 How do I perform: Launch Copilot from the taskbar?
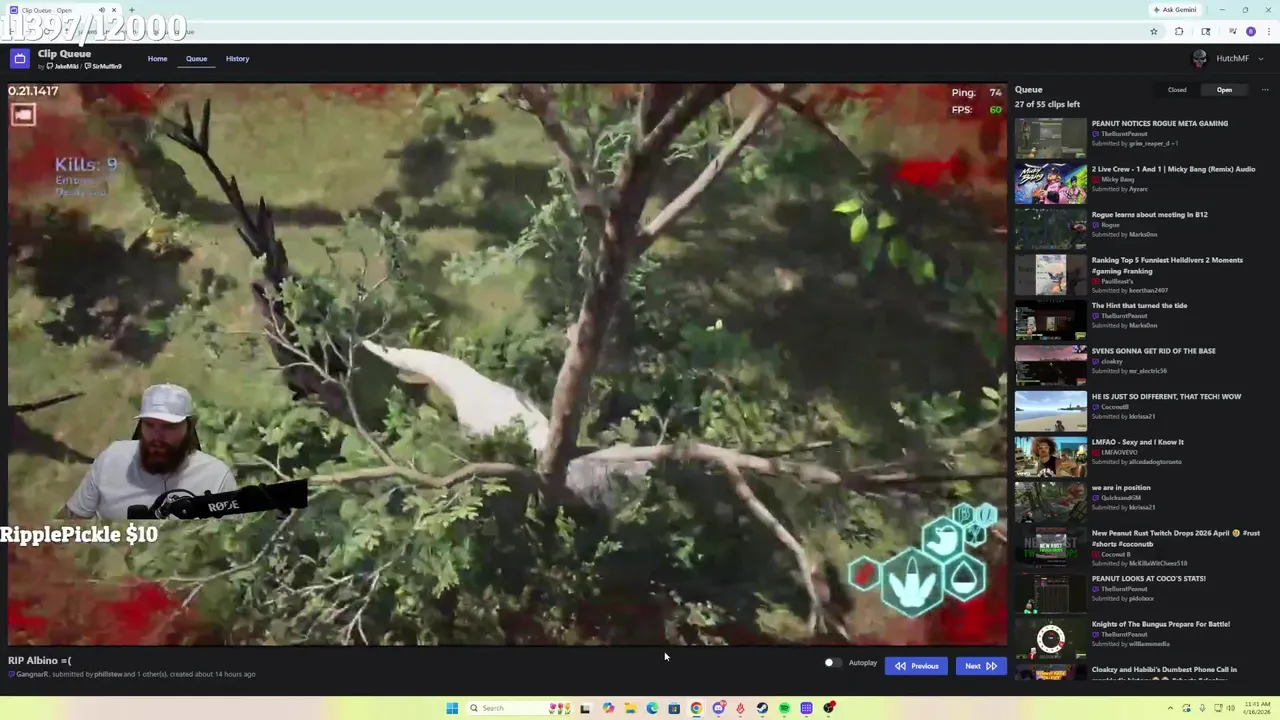point(608,708)
